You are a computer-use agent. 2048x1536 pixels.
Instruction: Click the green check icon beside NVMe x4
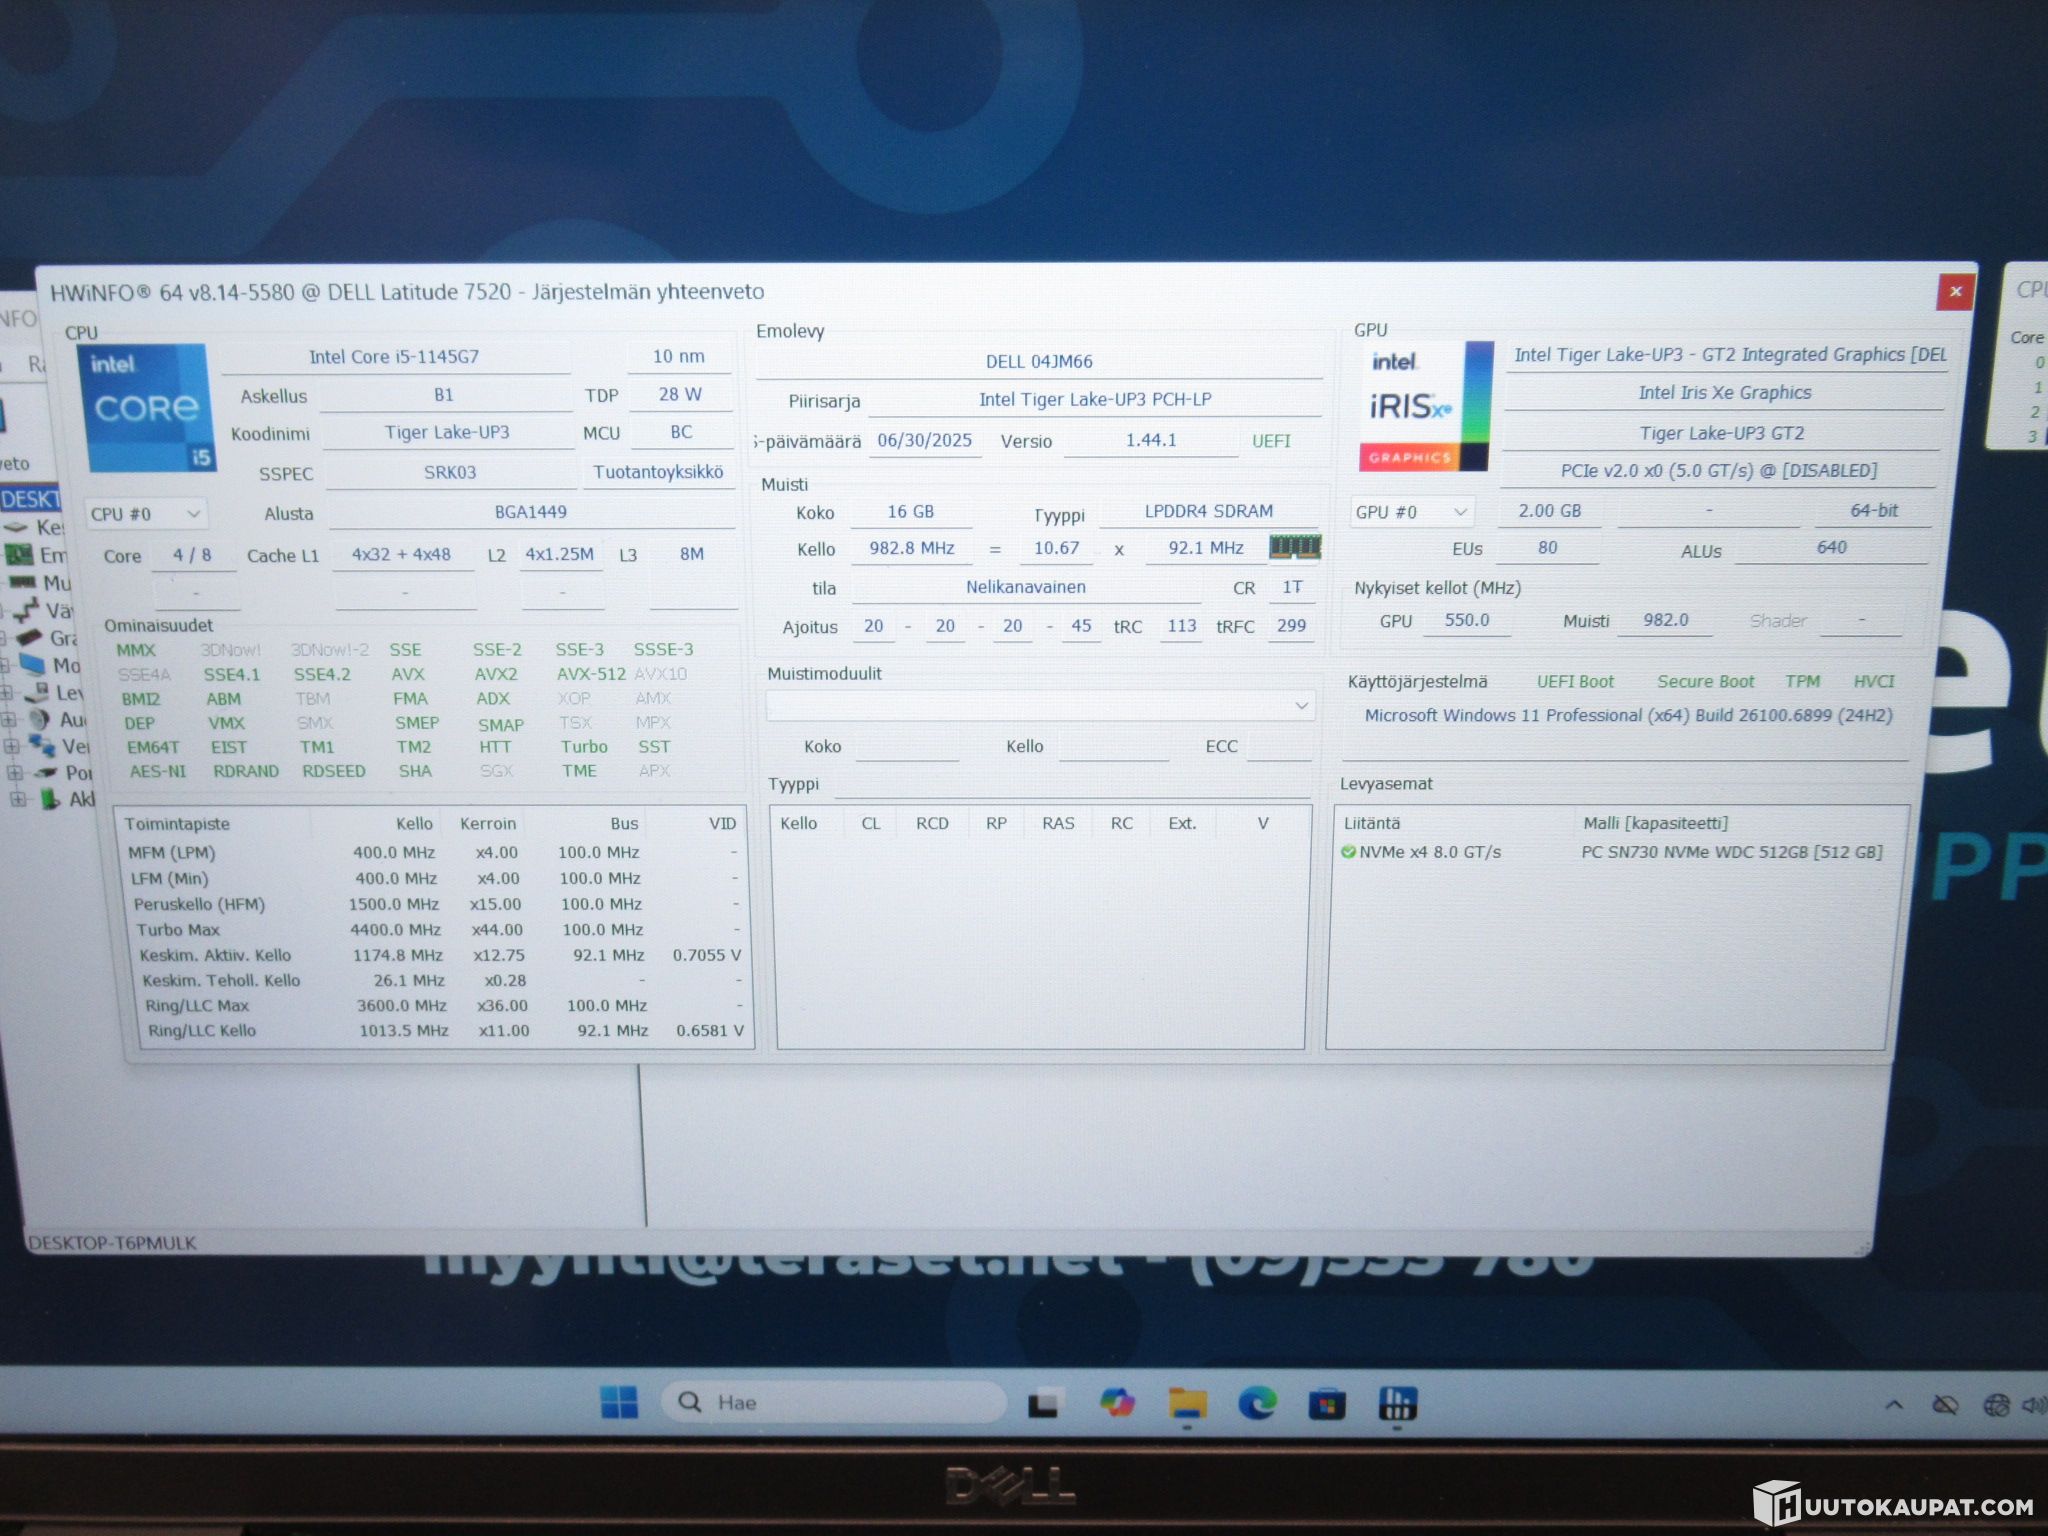pyautogui.click(x=1348, y=852)
